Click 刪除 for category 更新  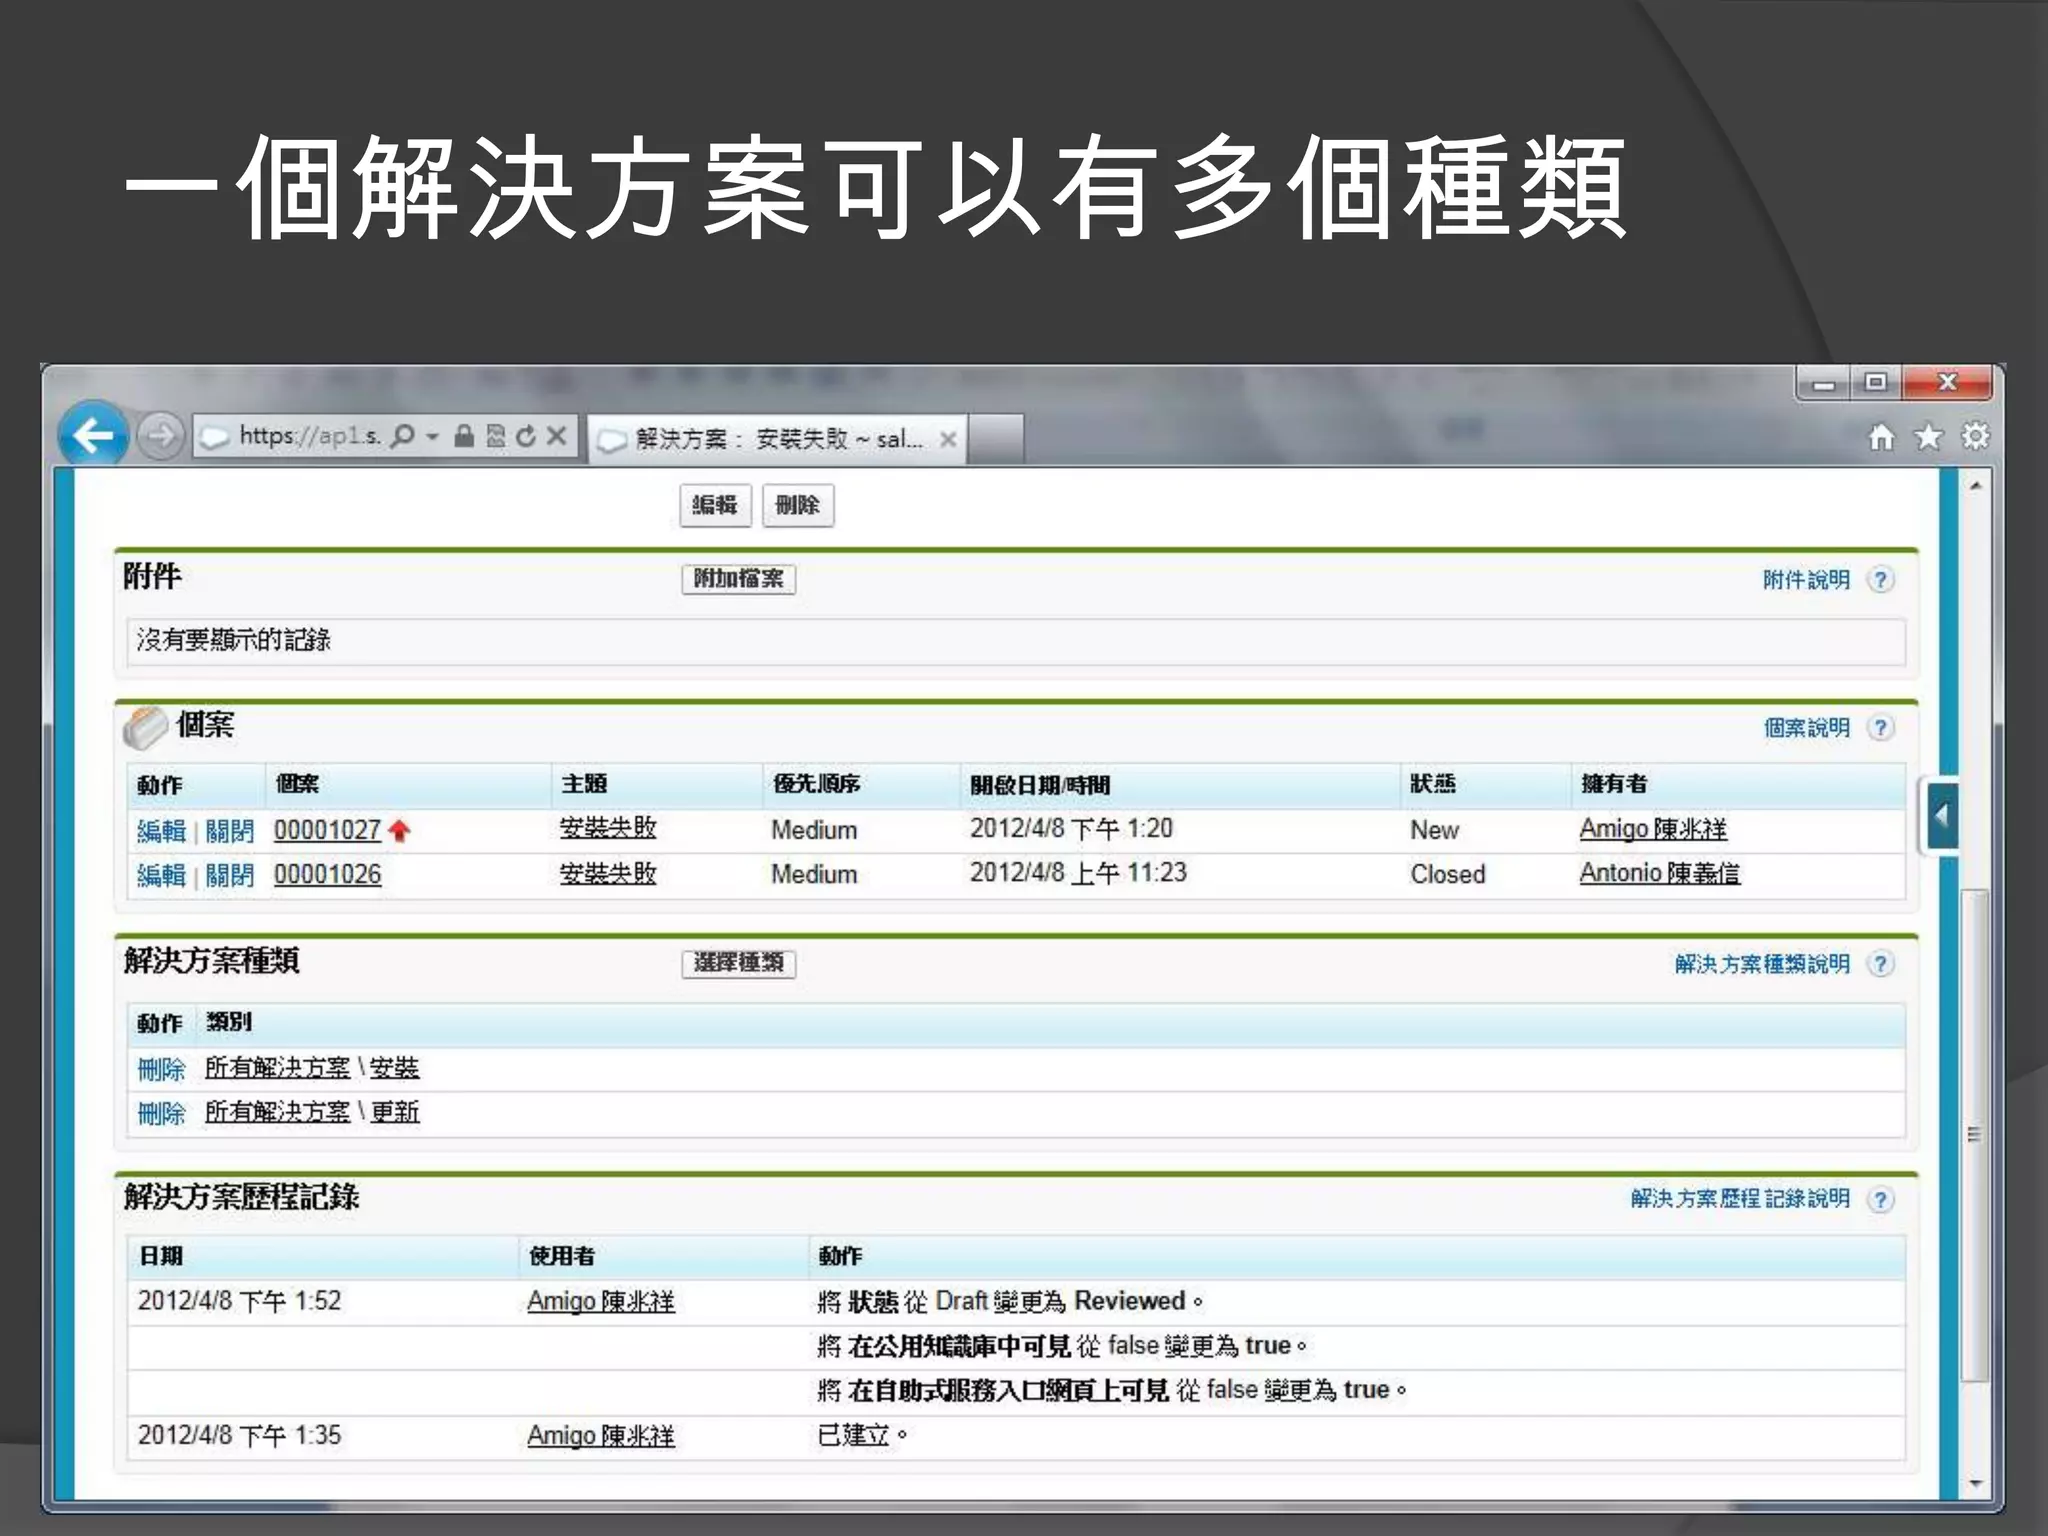[x=161, y=1113]
